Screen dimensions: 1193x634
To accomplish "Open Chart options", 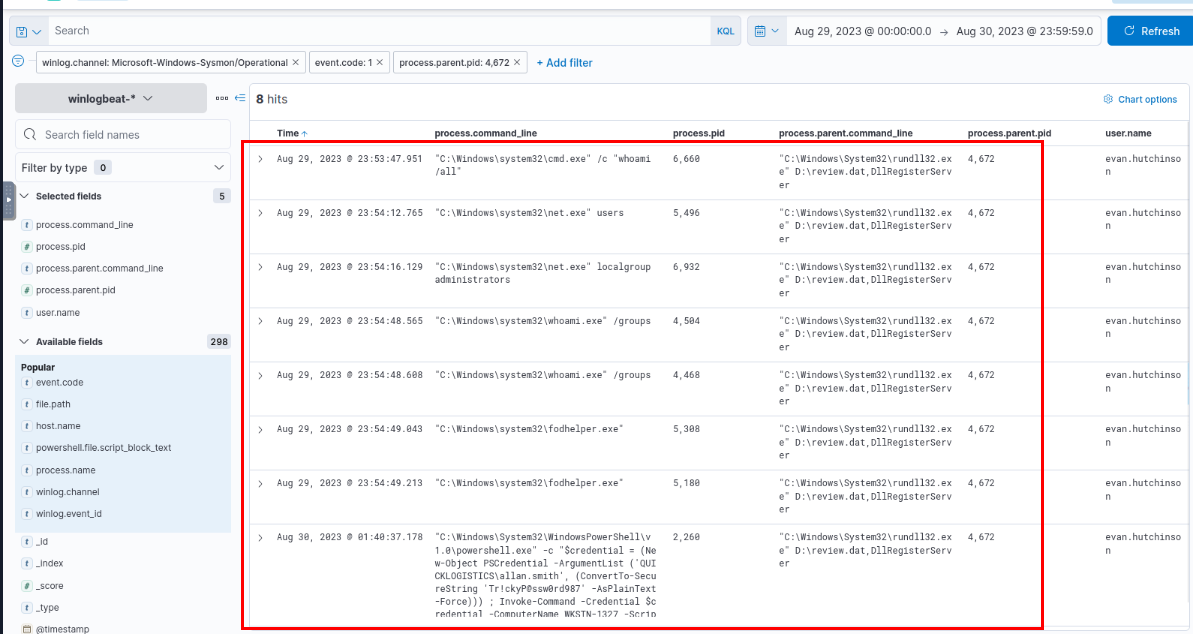I will click(1140, 99).
